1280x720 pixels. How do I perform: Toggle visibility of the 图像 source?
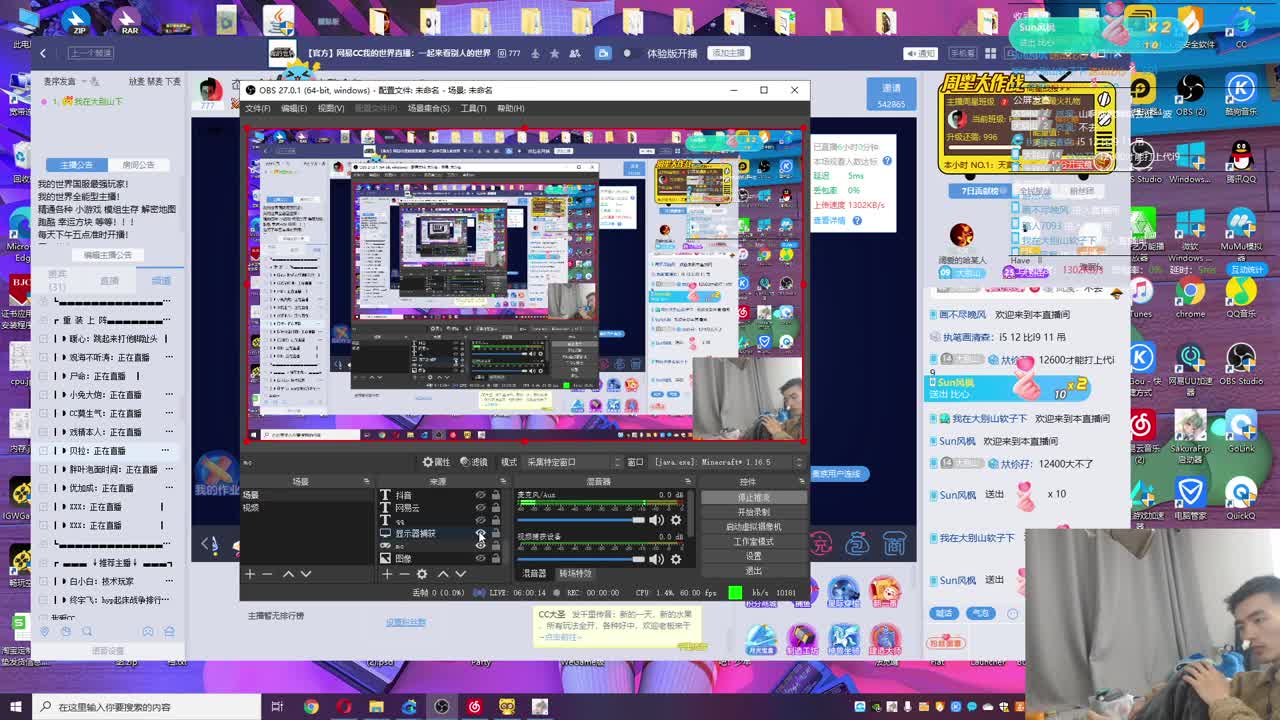point(480,558)
